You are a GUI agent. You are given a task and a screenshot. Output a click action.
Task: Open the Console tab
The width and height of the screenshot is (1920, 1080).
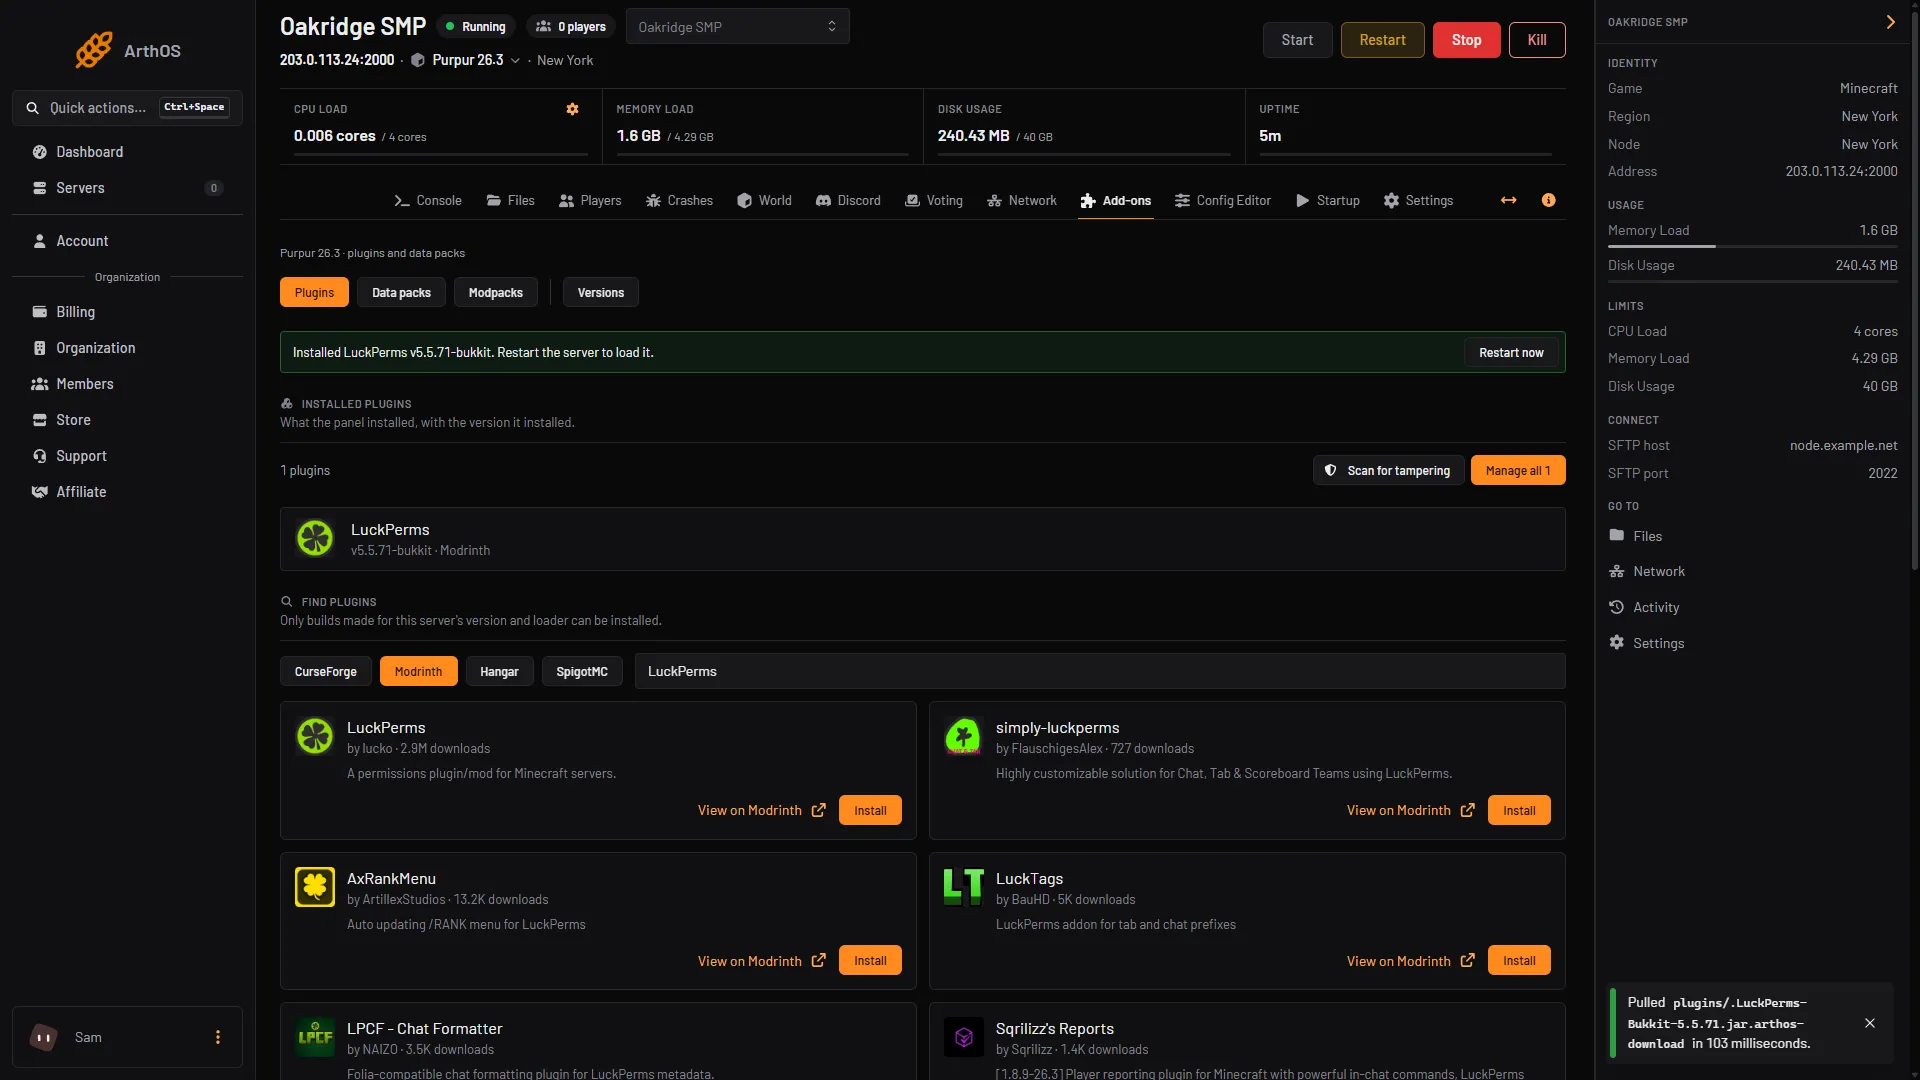pos(428,201)
